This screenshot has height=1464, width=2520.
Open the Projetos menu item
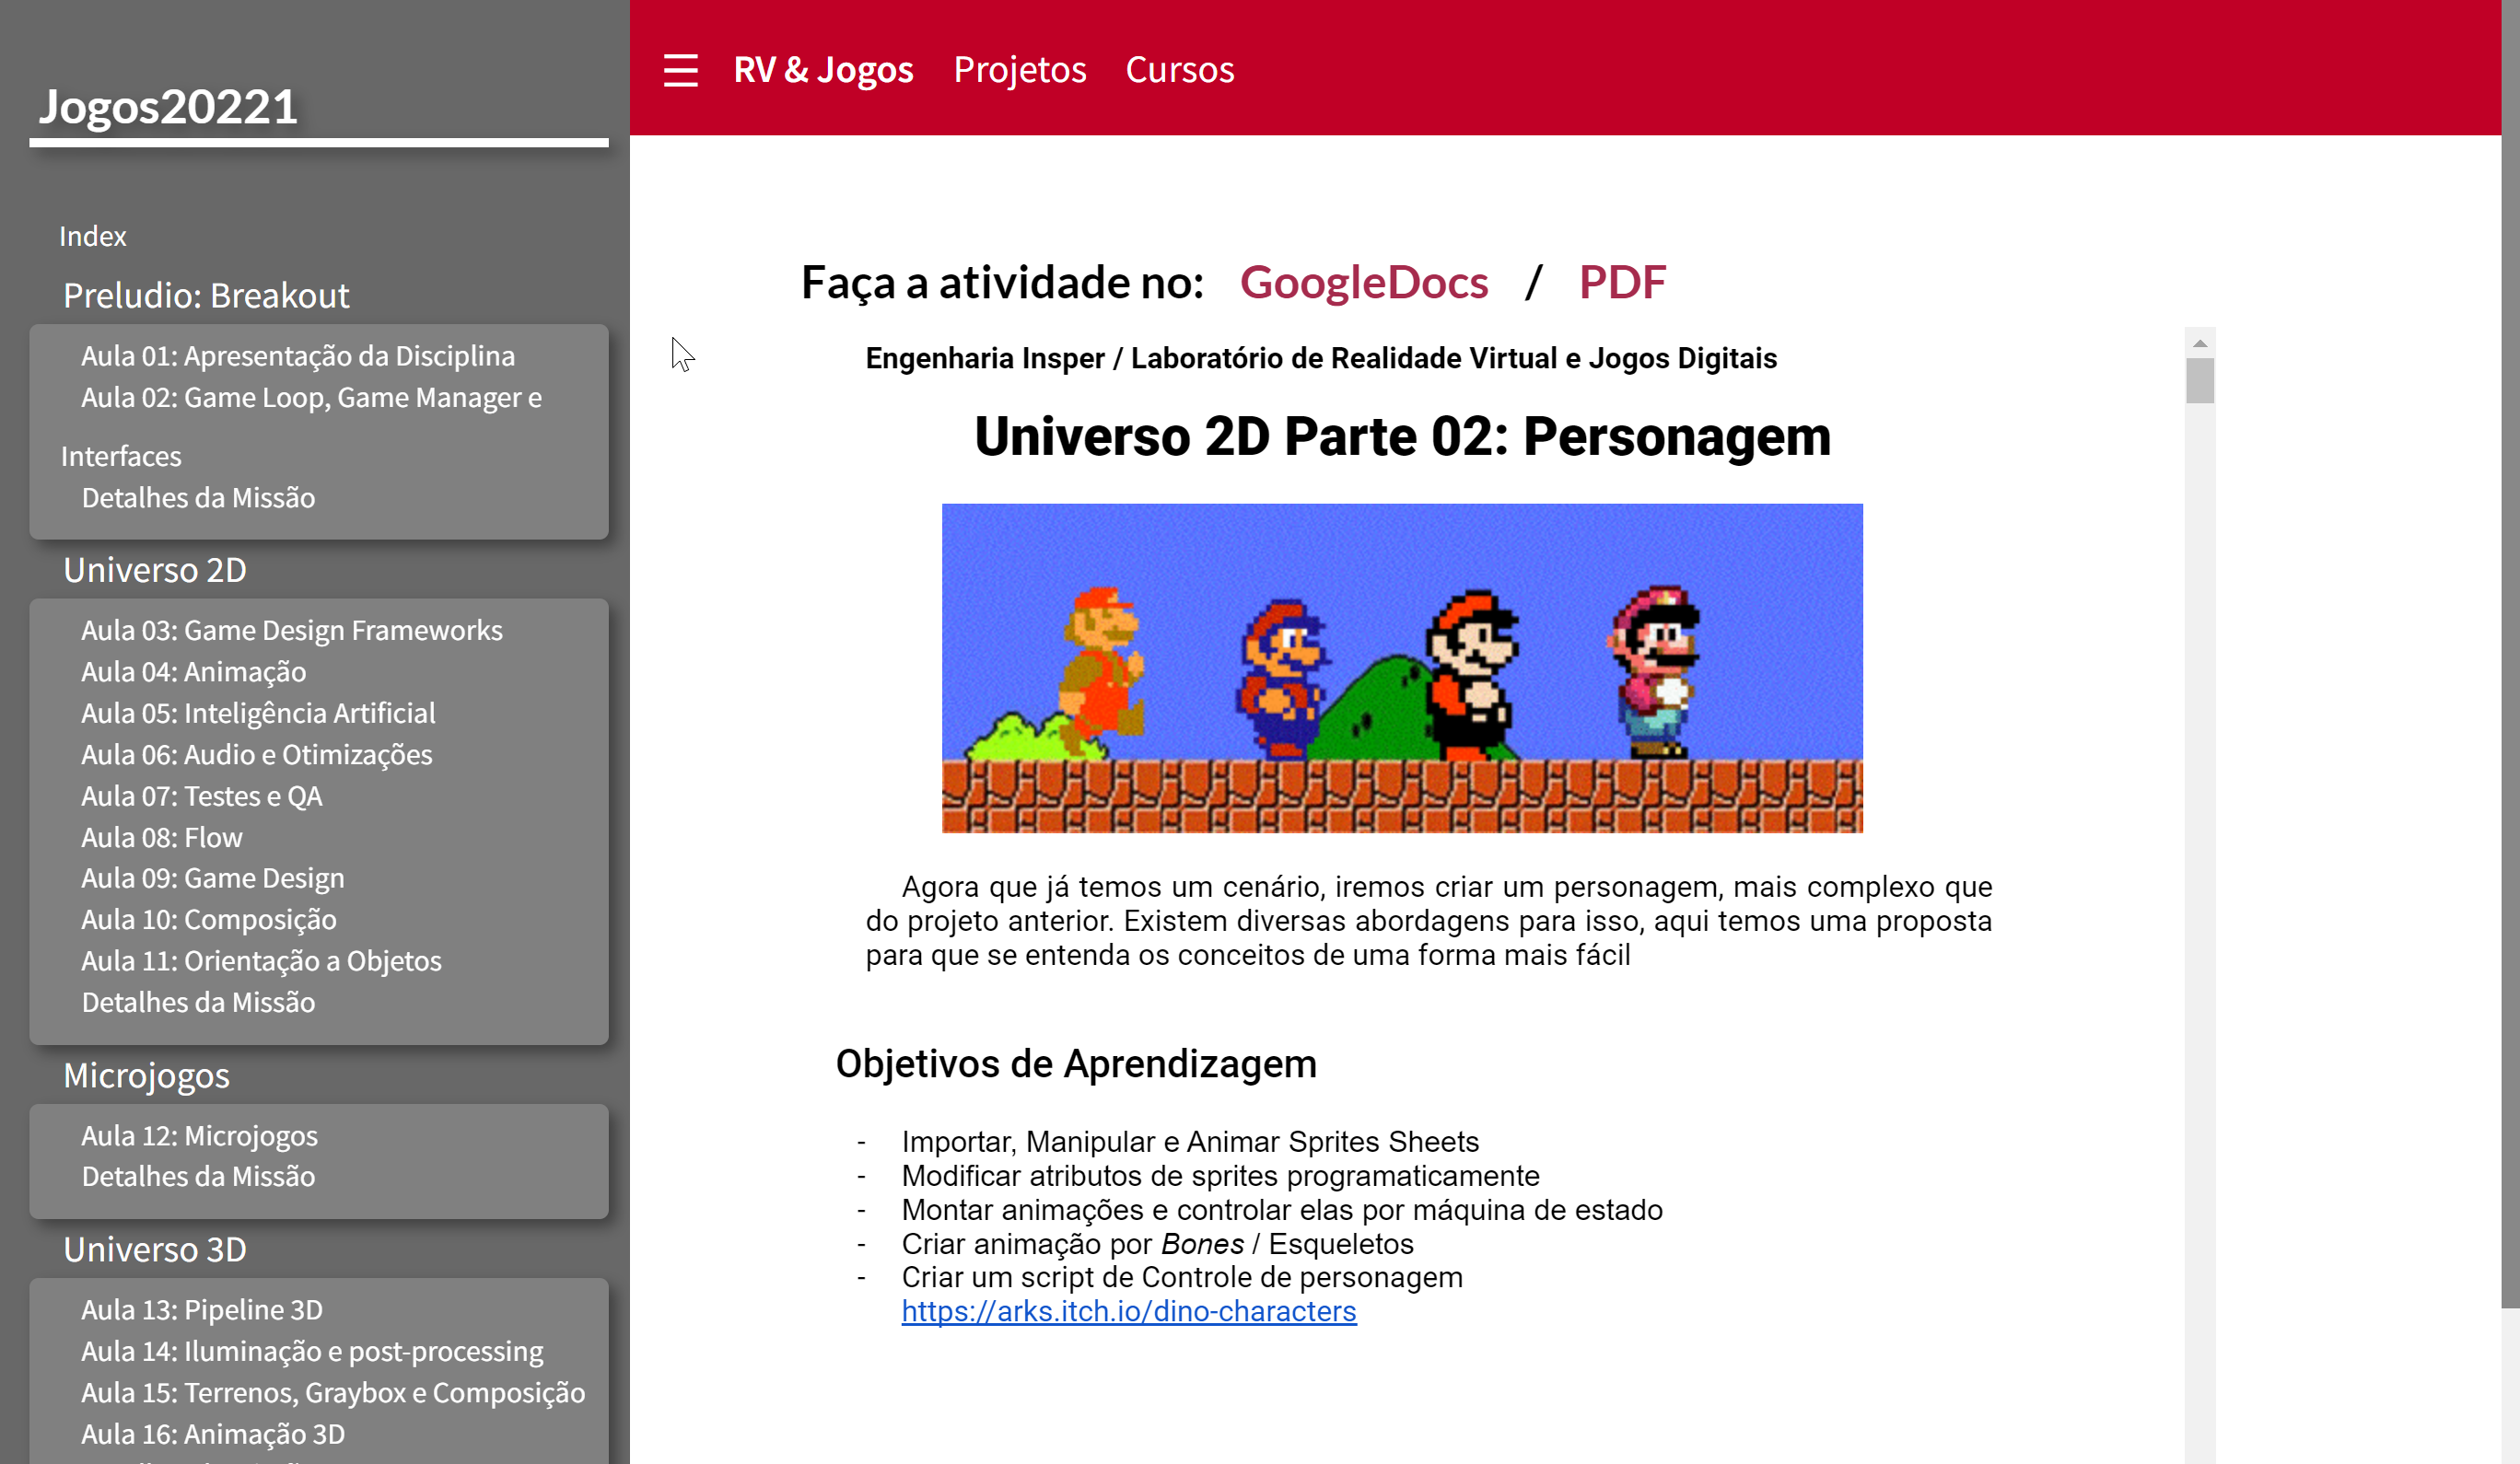tap(1019, 70)
